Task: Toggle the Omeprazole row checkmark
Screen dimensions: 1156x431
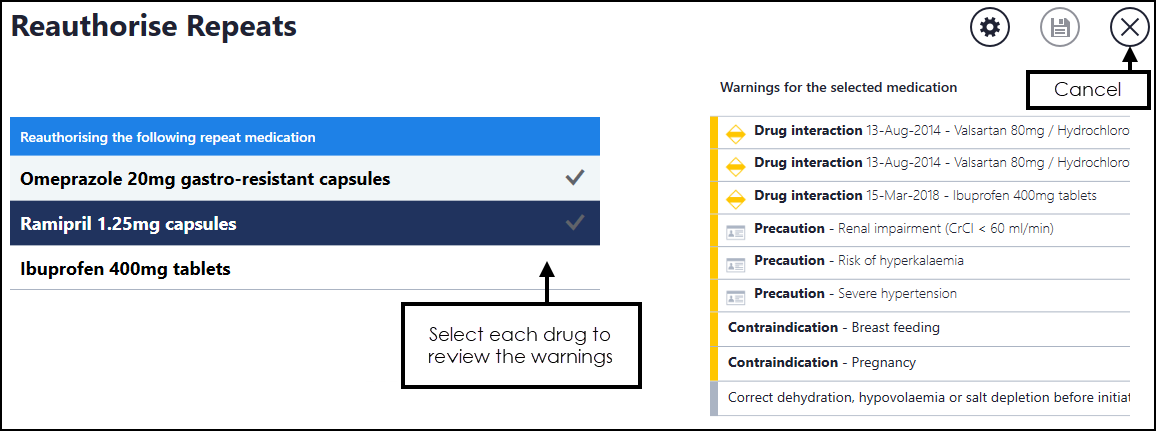Action: pos(574,179)
